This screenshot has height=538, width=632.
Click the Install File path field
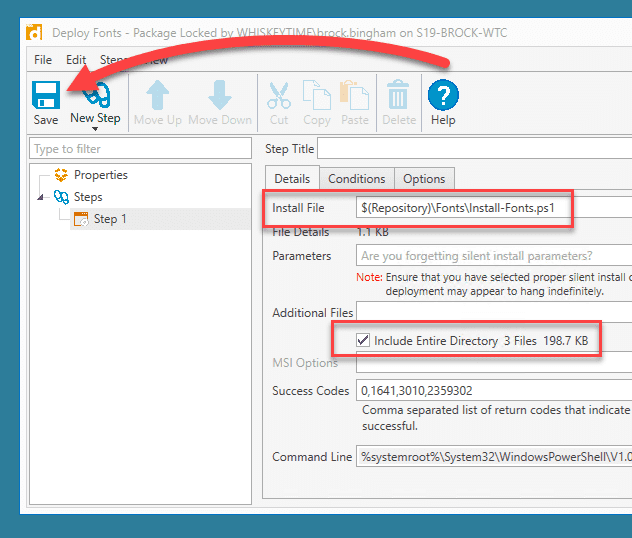click(x=494, y=208)
